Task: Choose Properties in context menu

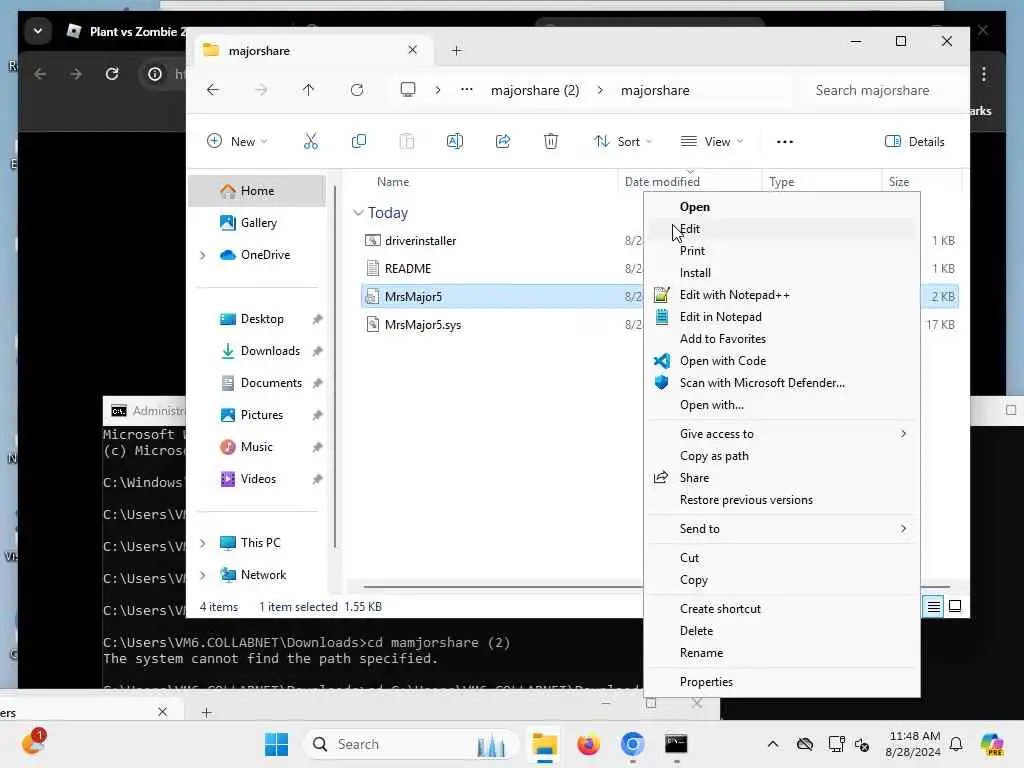Action: point(782,682)
